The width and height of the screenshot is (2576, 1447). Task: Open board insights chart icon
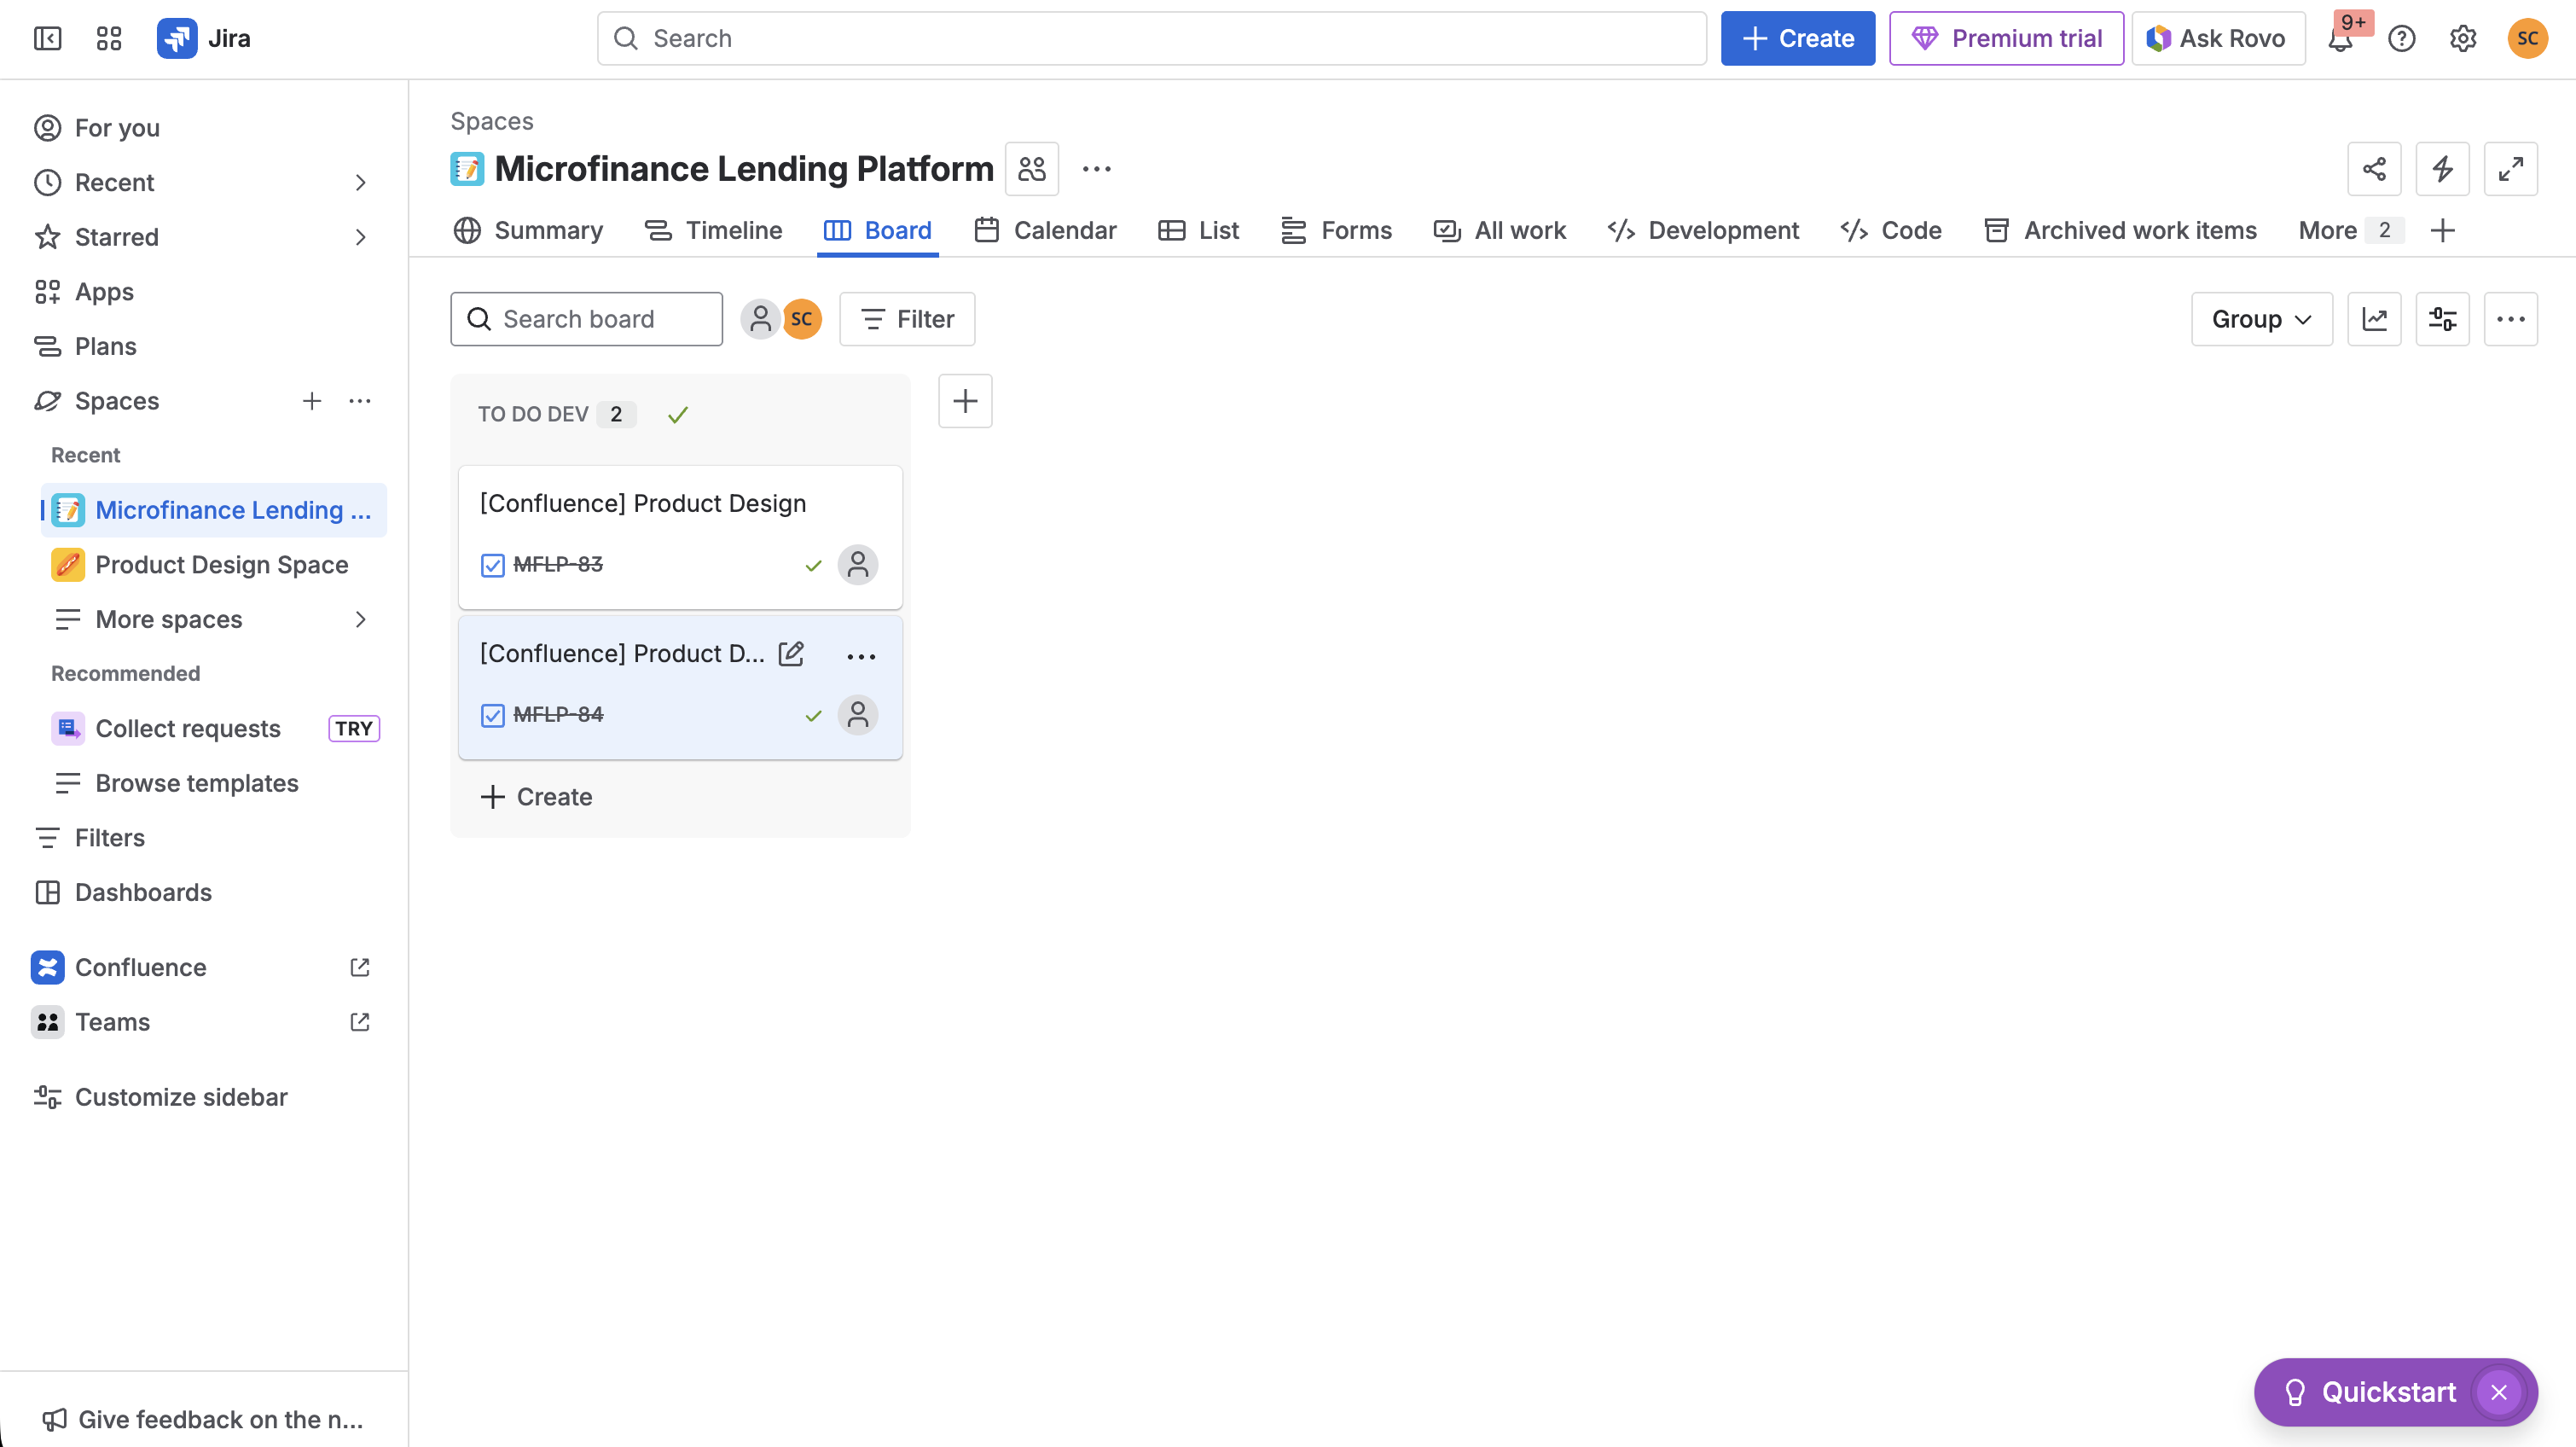(x=2374, y=319)
